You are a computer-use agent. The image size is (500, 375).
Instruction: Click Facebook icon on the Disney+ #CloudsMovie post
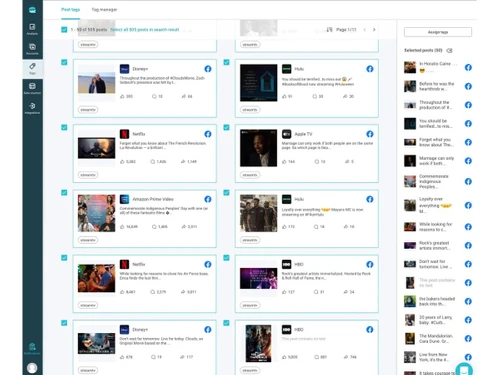(x=208, y=69)
